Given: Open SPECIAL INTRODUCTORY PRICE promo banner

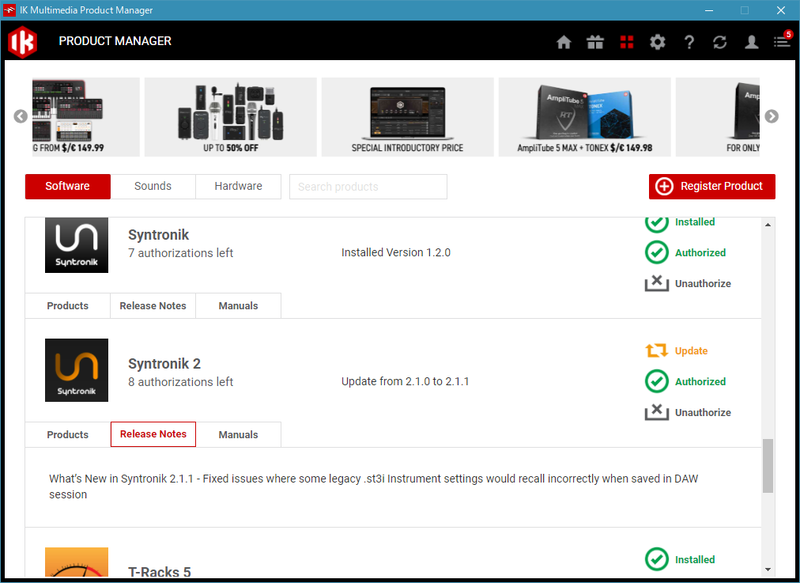Looking at the screenshot, I should point(407,117).
